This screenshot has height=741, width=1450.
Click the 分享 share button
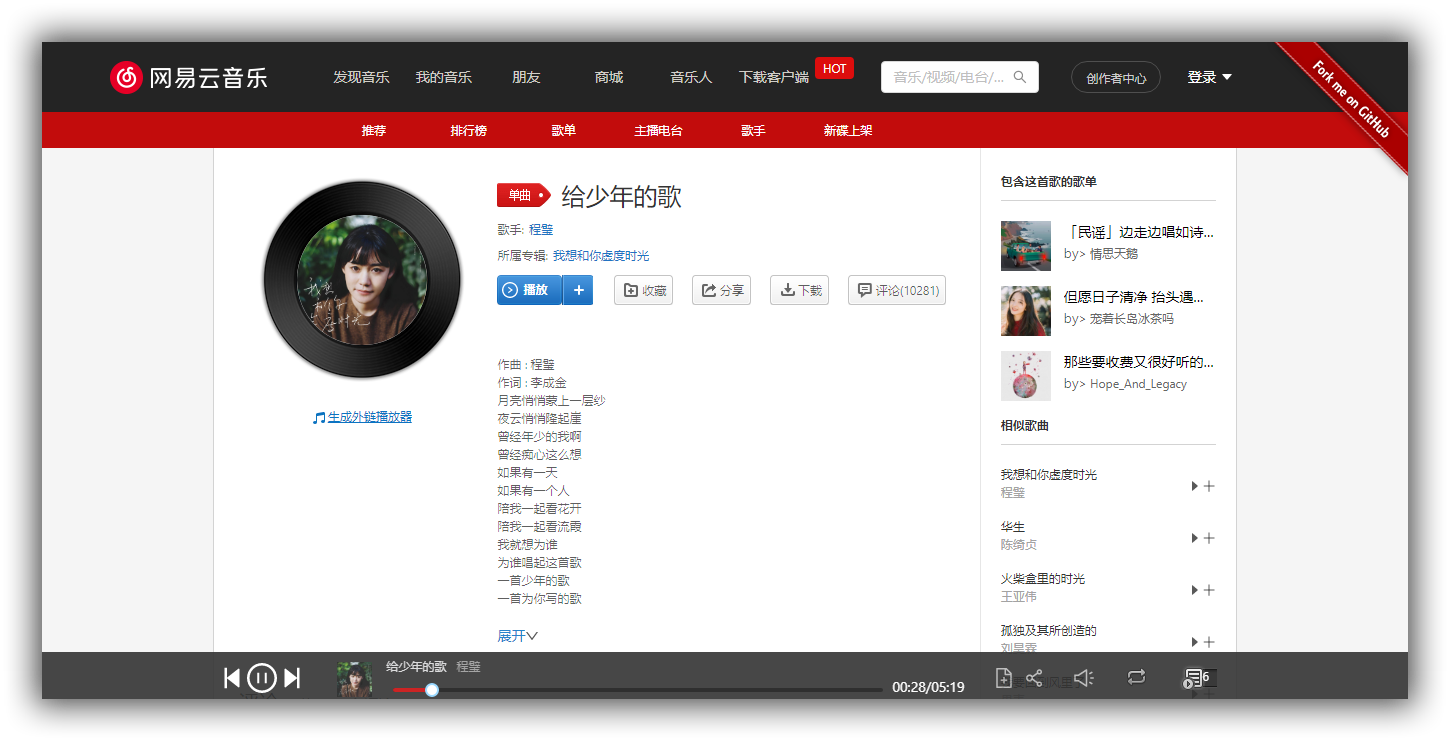pyautogui.click(x=721, y=290)
